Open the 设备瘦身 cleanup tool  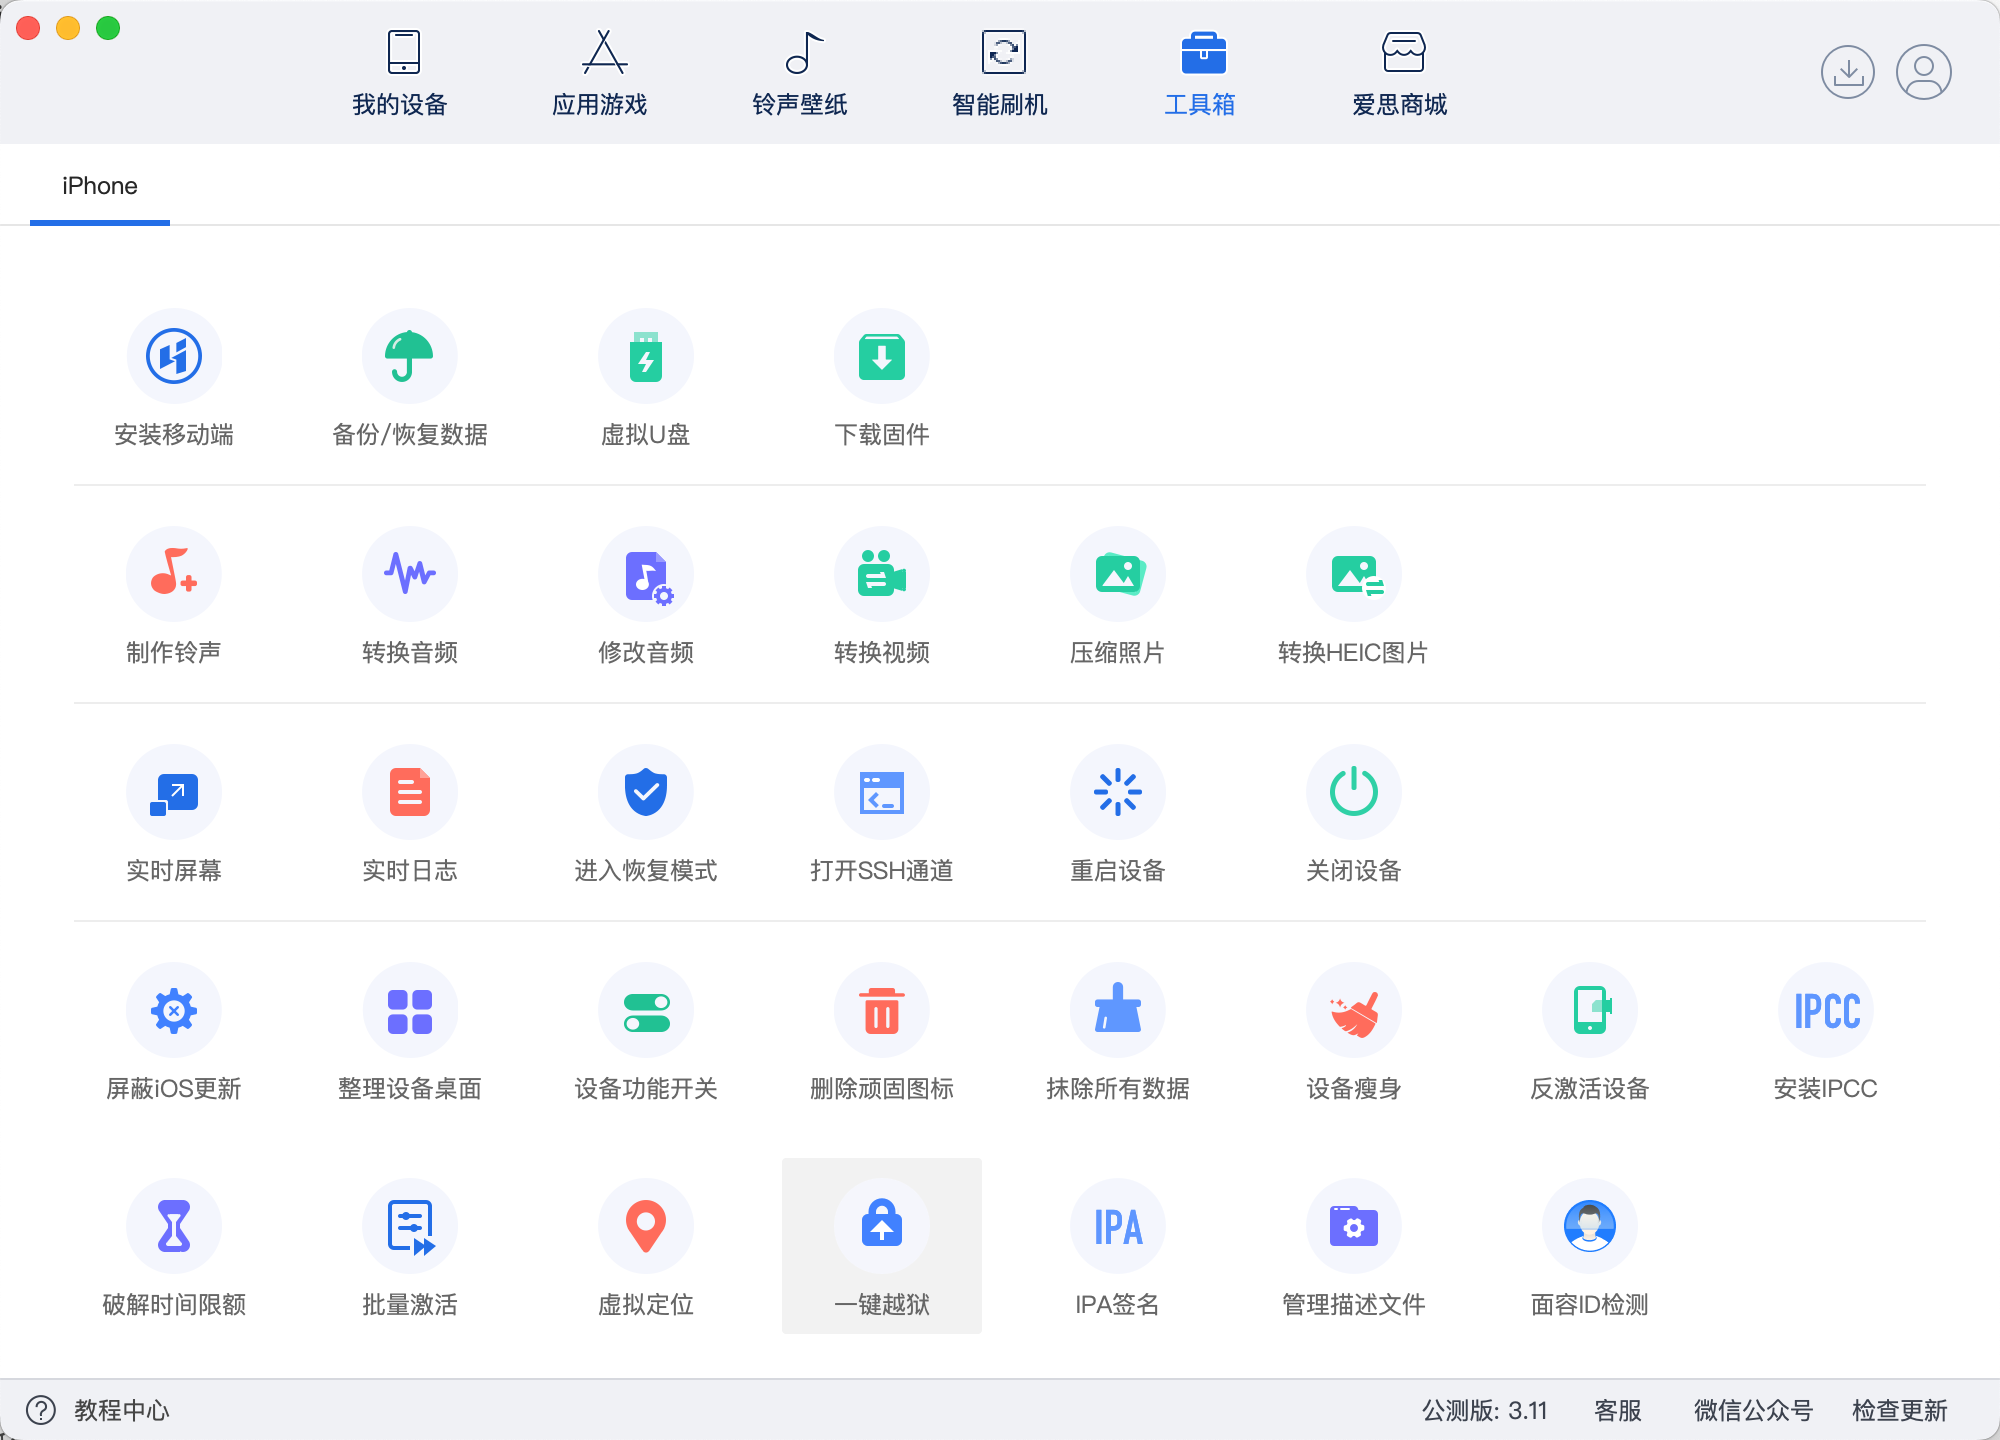pyautogui.click(x=1354, y=1032)
